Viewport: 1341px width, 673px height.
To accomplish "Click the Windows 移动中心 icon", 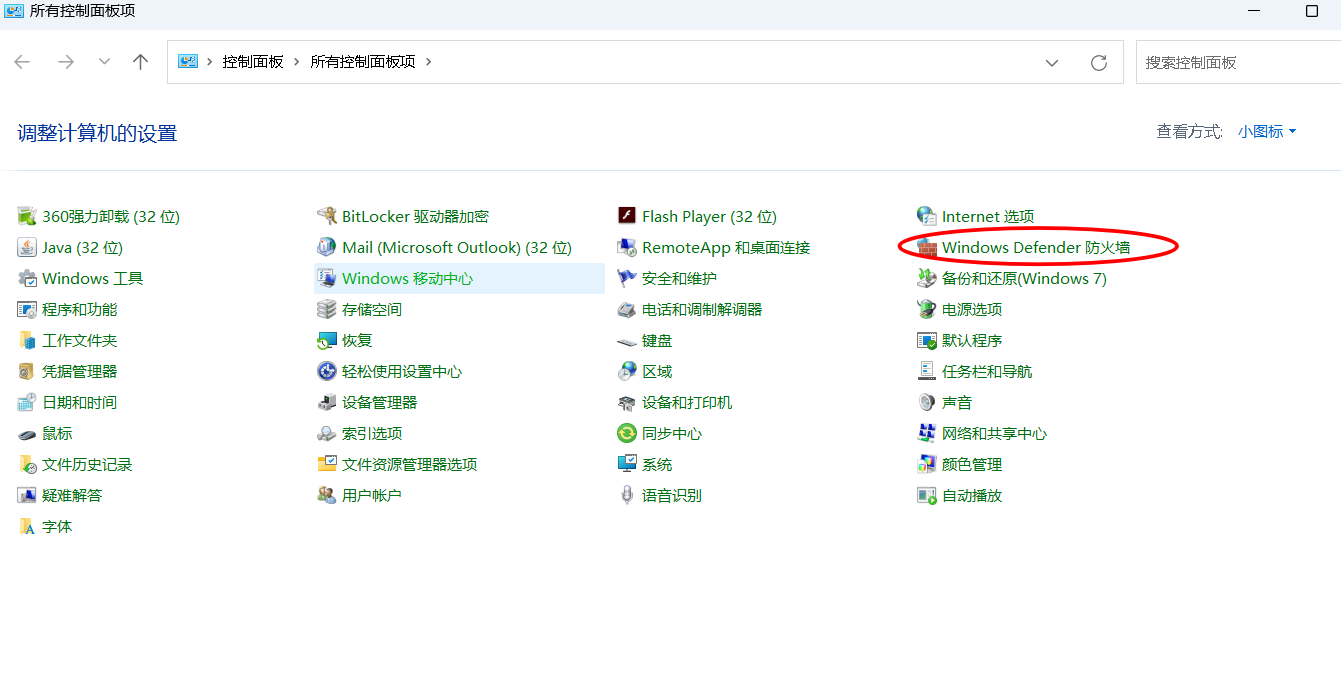I will [x=327, y=278].
